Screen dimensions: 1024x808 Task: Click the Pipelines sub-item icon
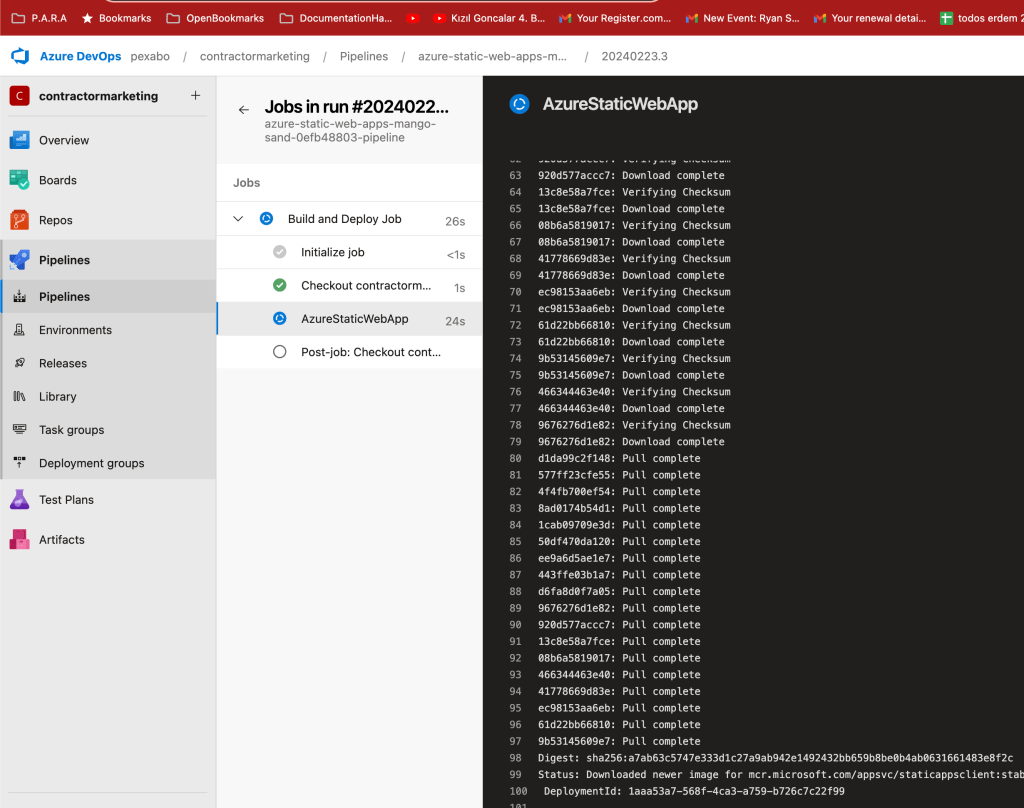[20, 297]
